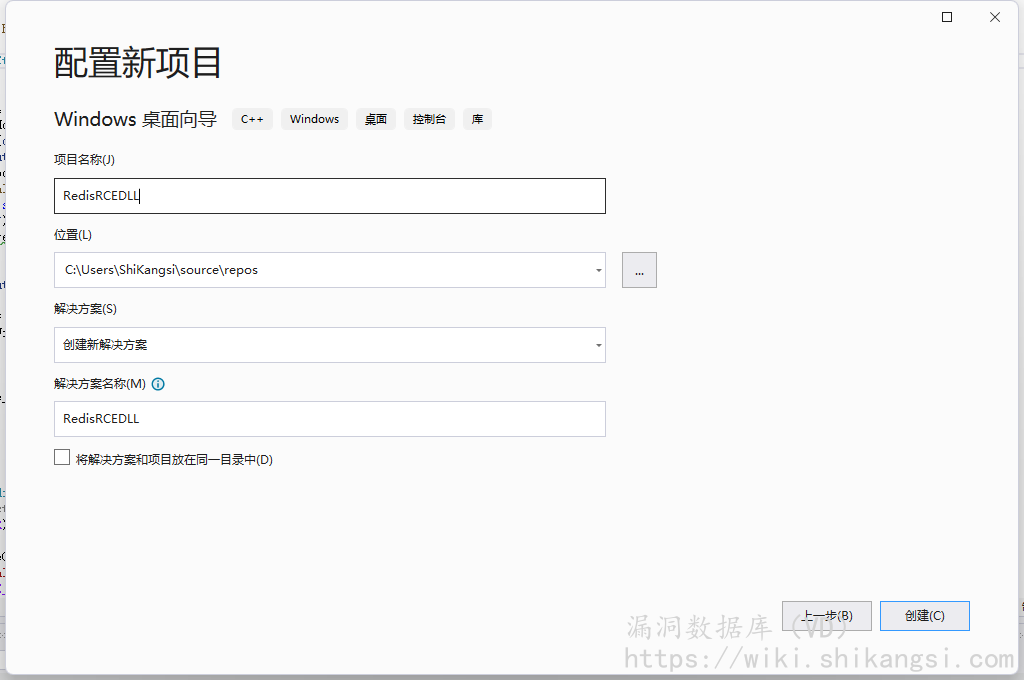Click the info icon beside 解决方案名称(M)

pos(158,384)
